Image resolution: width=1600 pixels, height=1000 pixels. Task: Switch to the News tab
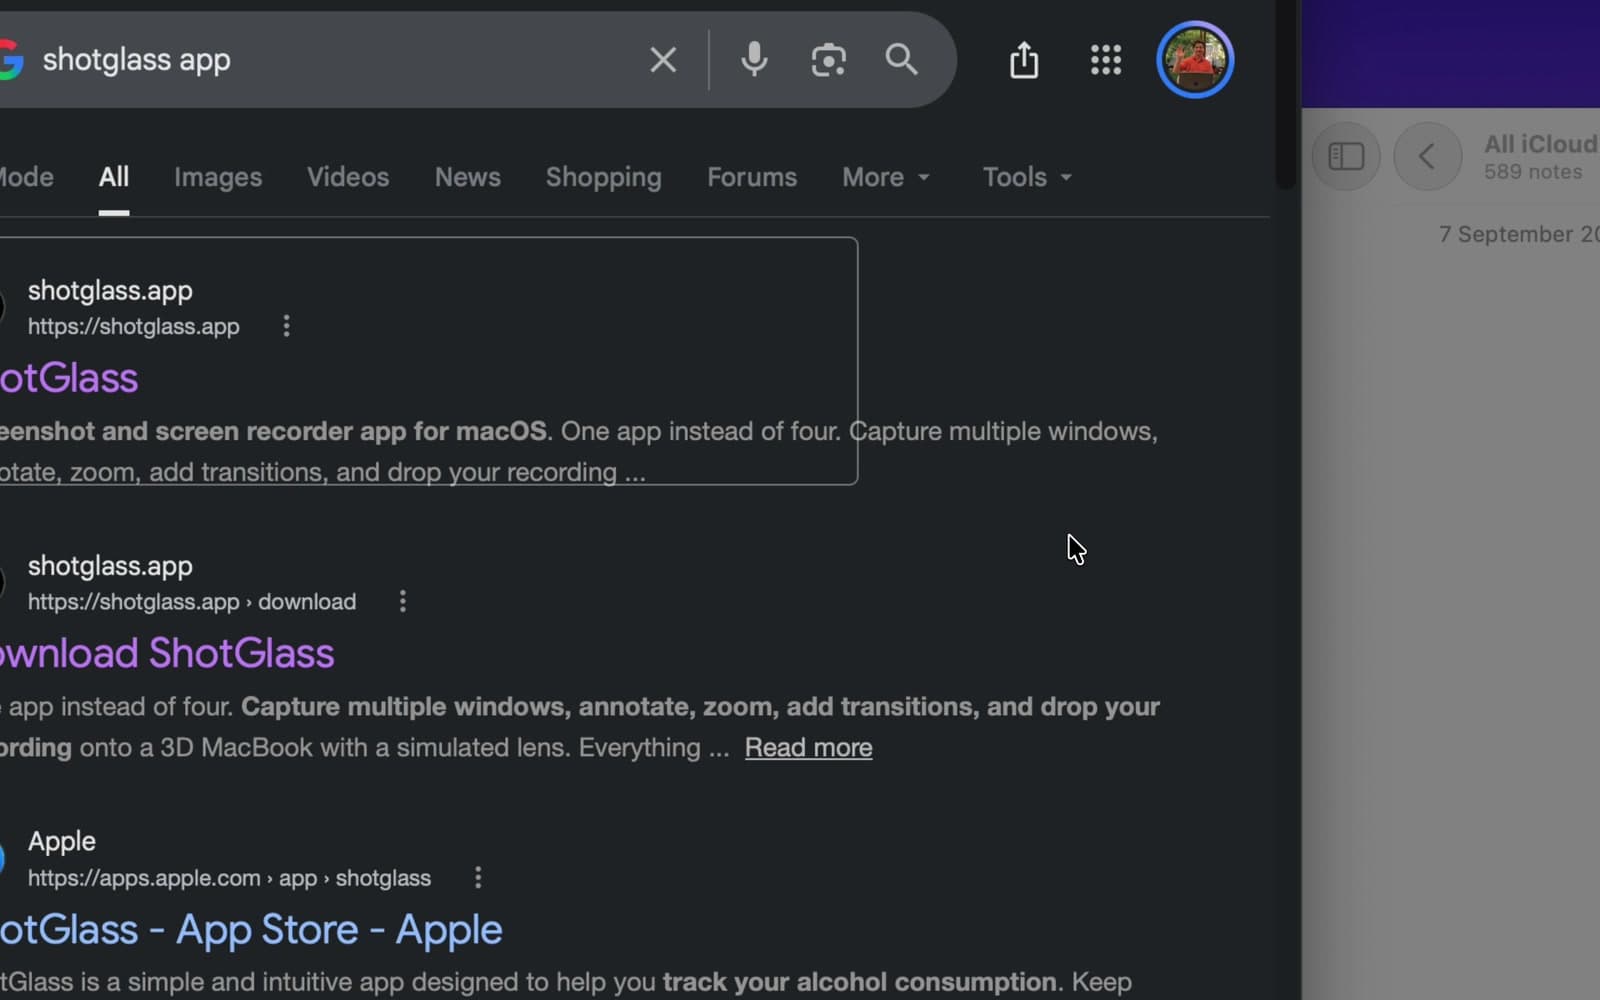coord(467,177)
